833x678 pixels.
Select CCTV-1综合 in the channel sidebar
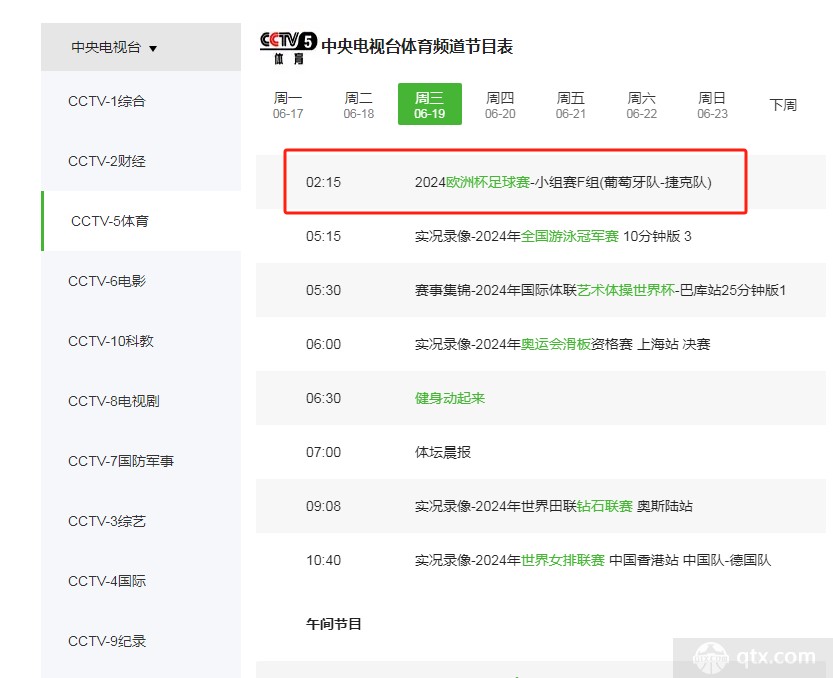coord(141,101)
